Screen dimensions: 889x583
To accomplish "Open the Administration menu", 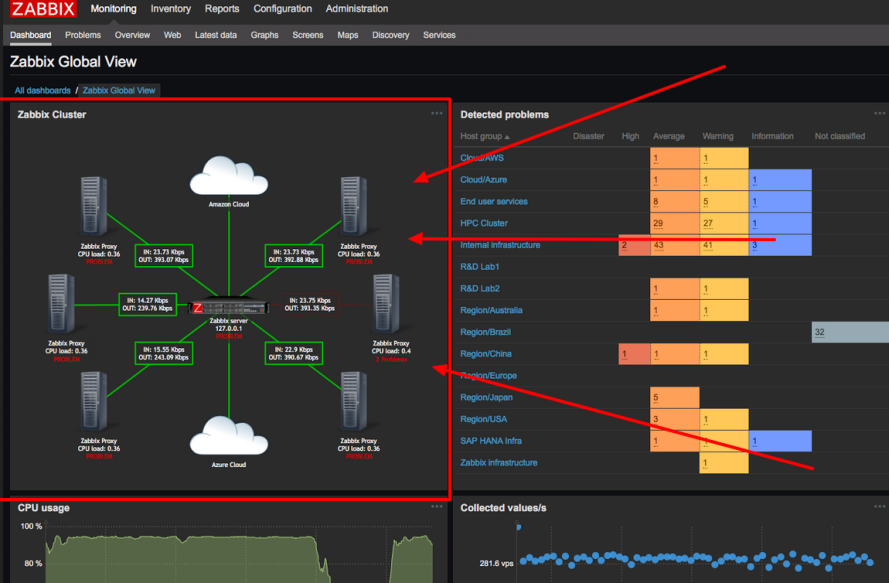I will (357, 9).
